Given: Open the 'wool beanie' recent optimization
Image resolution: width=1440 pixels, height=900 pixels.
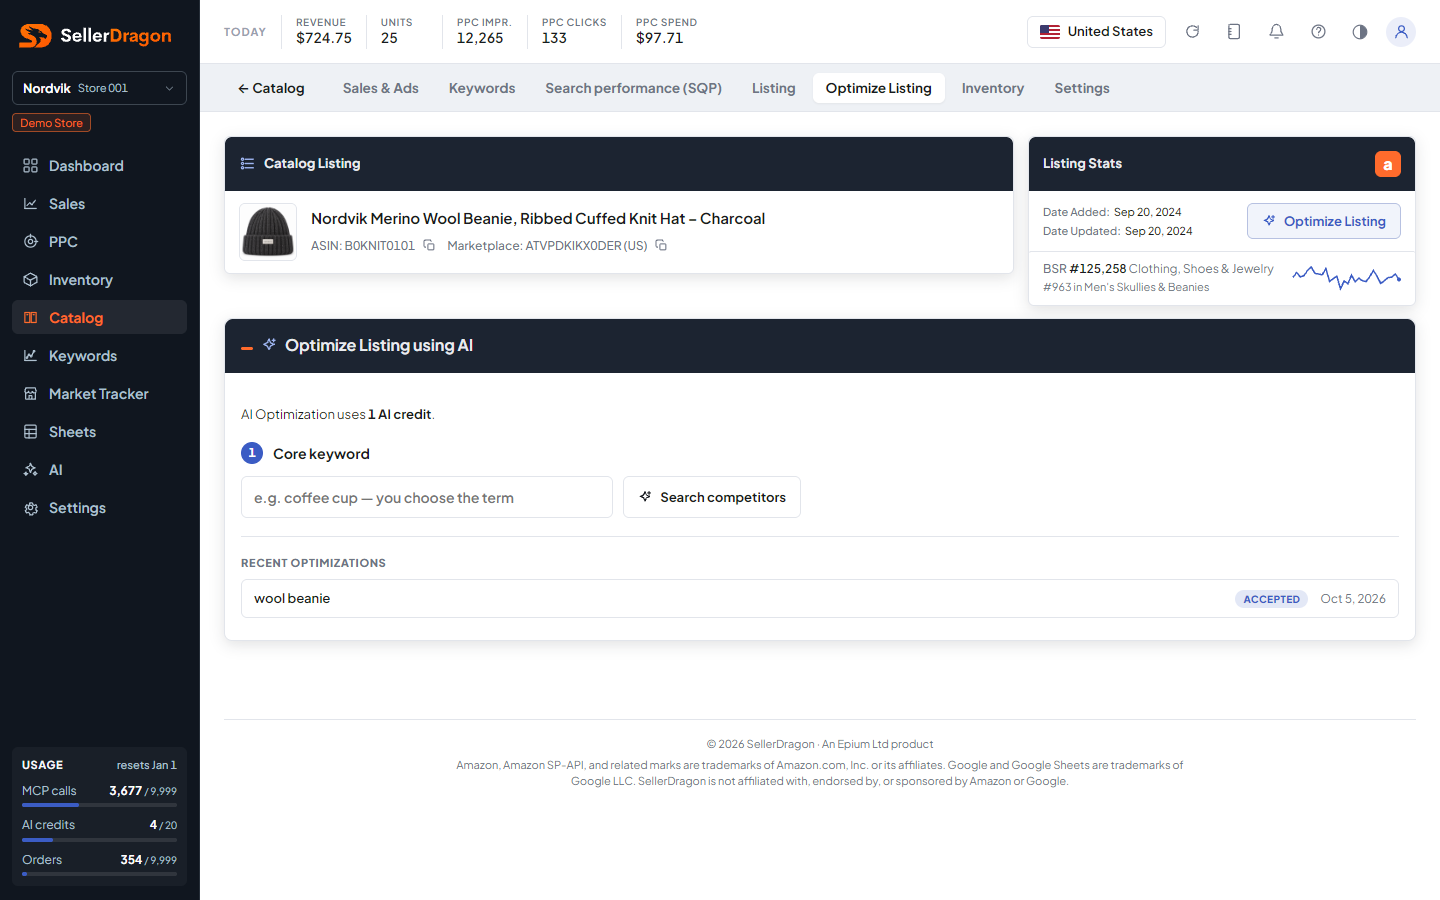Looking at the screenshot, I should click(820, 599).
